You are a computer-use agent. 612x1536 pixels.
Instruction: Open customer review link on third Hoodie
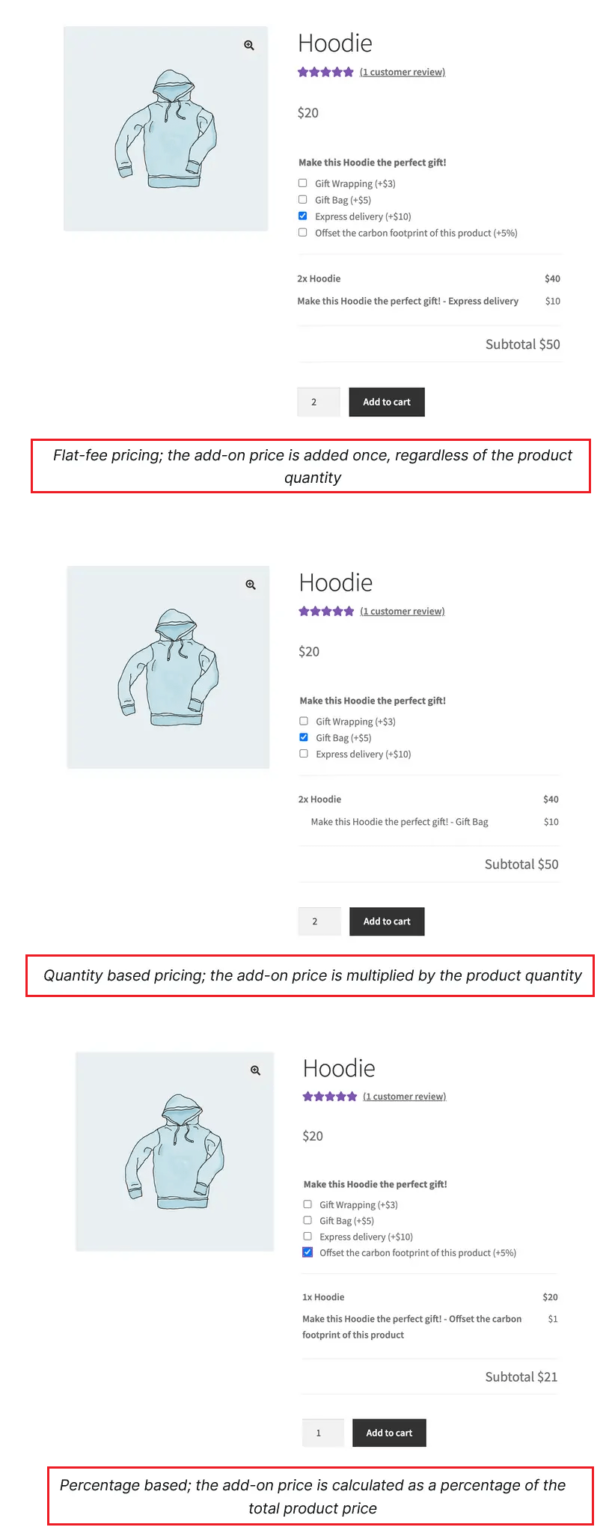(404, 1096)
